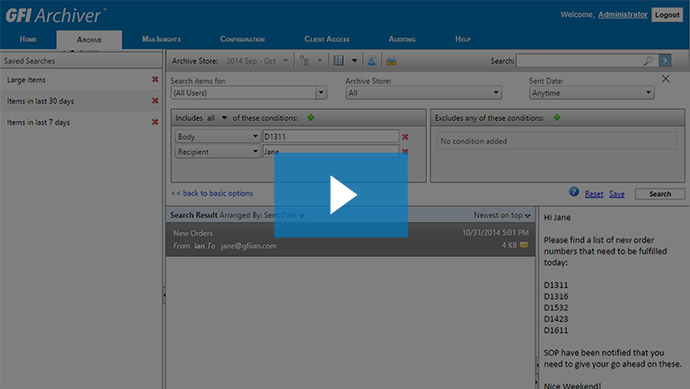
Task: Select the New Orders email result
Action: click(x=351, y=239)
